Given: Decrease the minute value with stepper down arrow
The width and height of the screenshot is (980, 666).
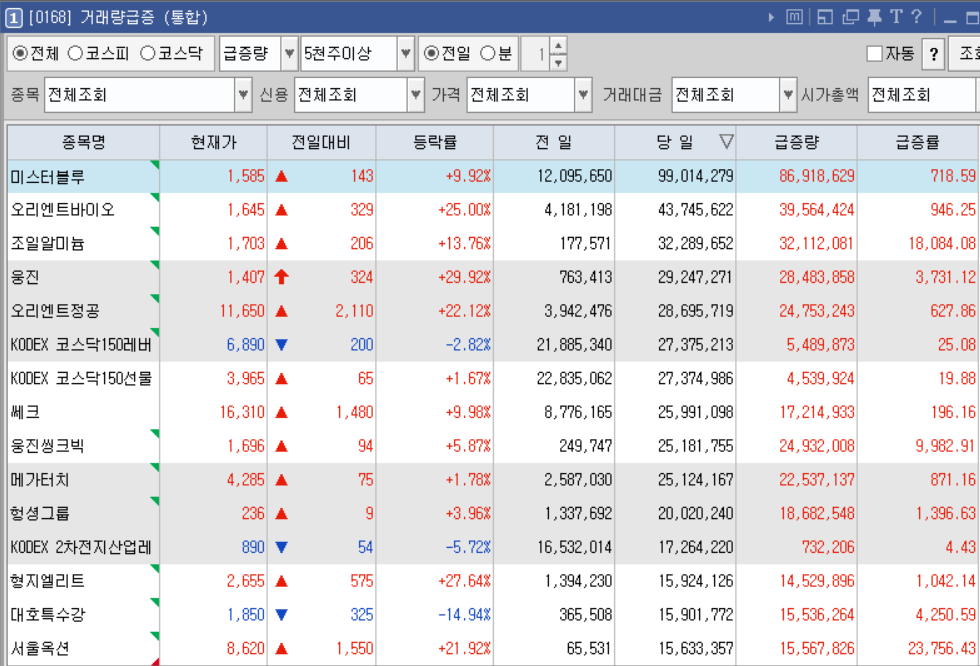Looking at the screenshot, I should coord(558,62).
